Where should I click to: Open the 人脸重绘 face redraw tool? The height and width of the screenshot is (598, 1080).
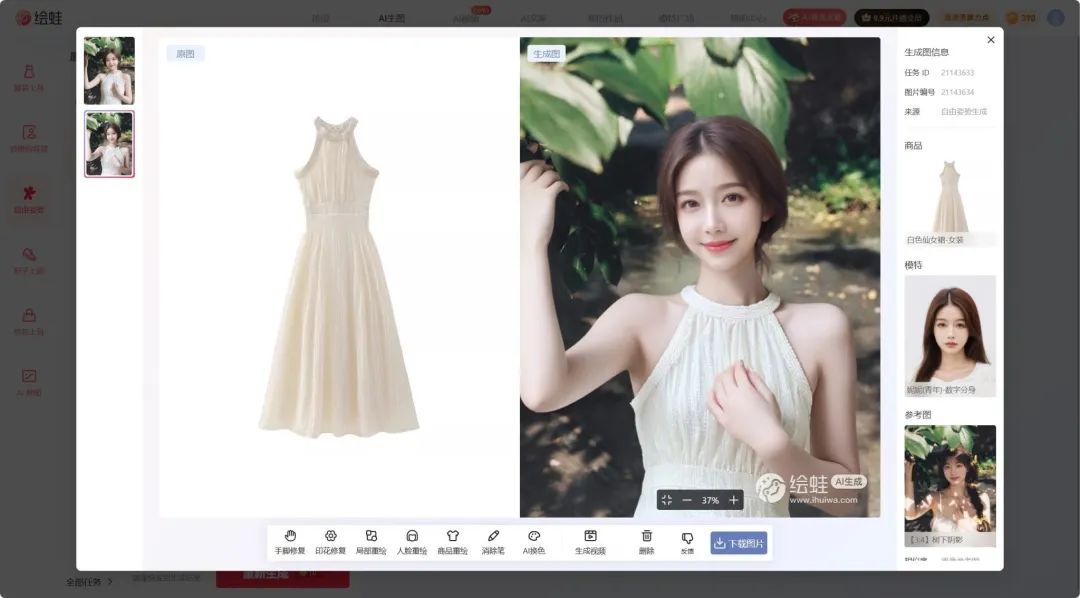[x=412, y=542]
